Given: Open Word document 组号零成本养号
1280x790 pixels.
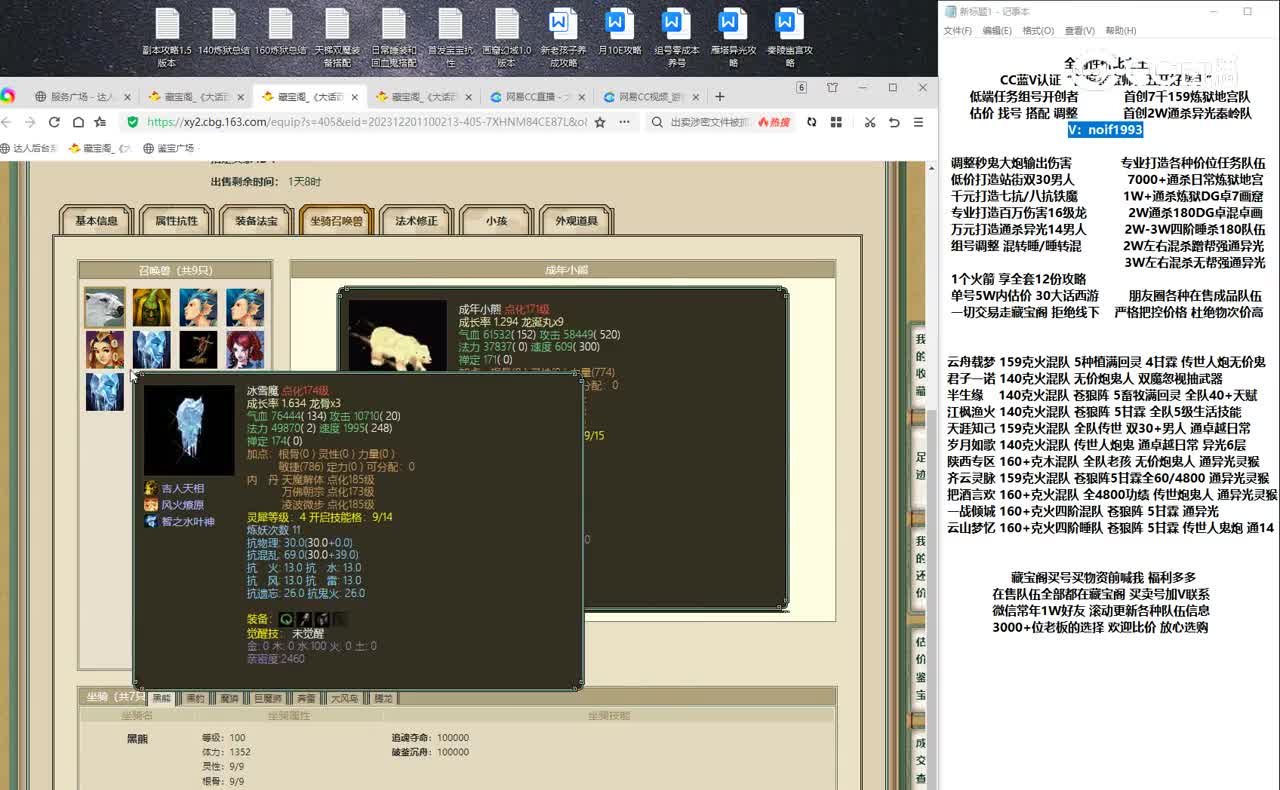Looking at the screenshot, I should (677, 38).
